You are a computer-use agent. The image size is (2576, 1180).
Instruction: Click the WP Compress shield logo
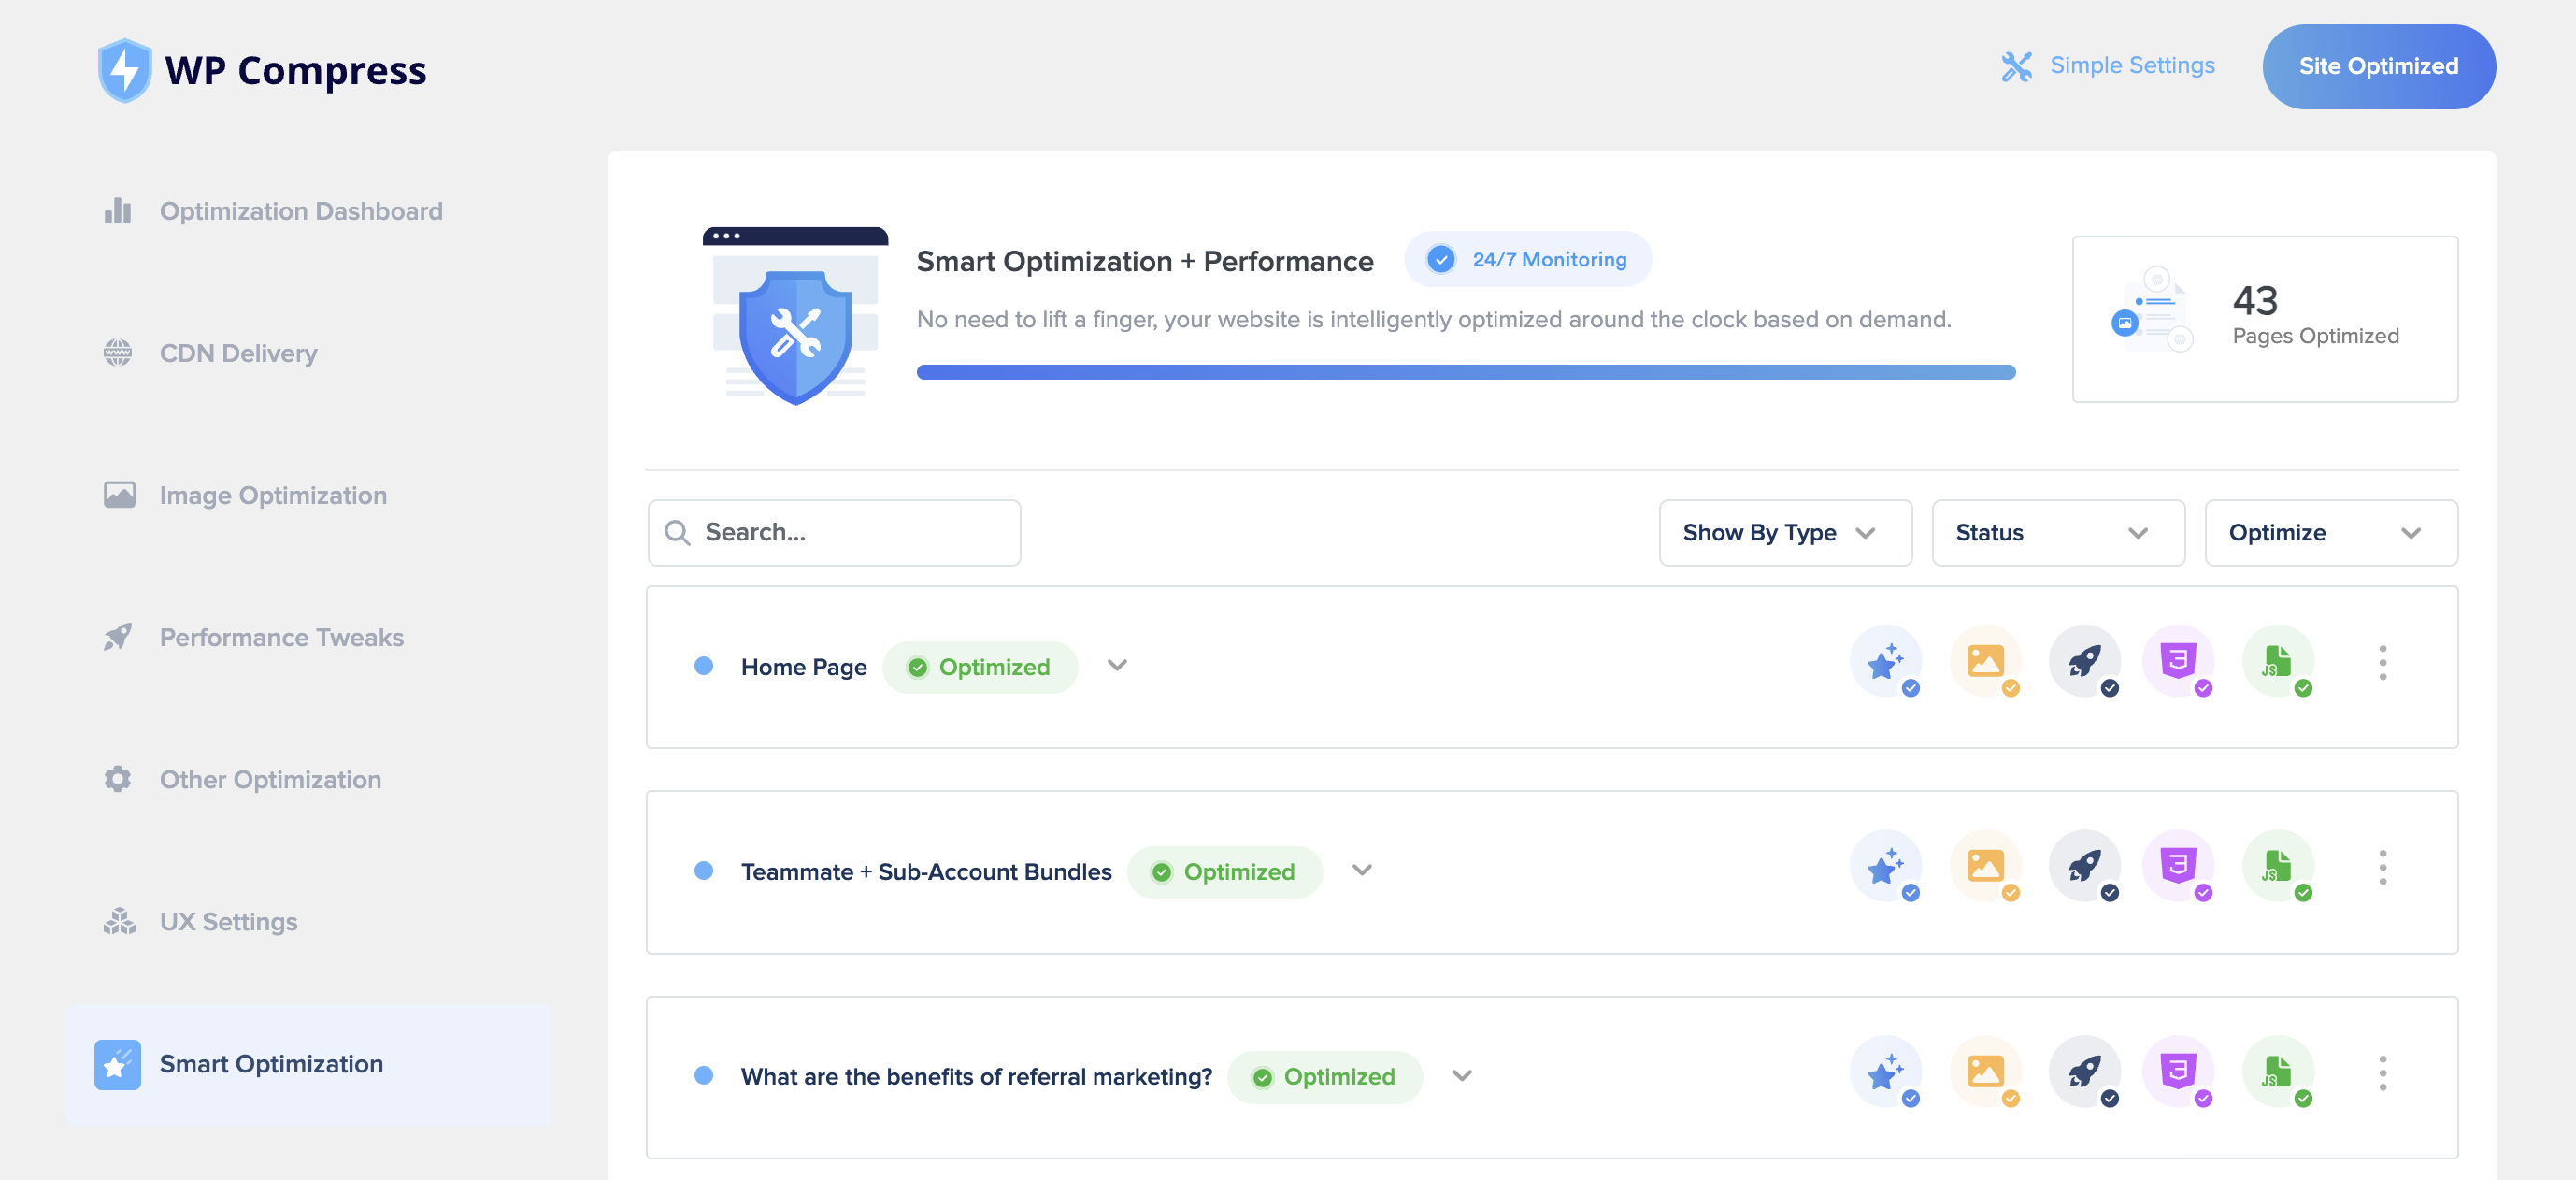pyautogui.click(x=125, y=70)
